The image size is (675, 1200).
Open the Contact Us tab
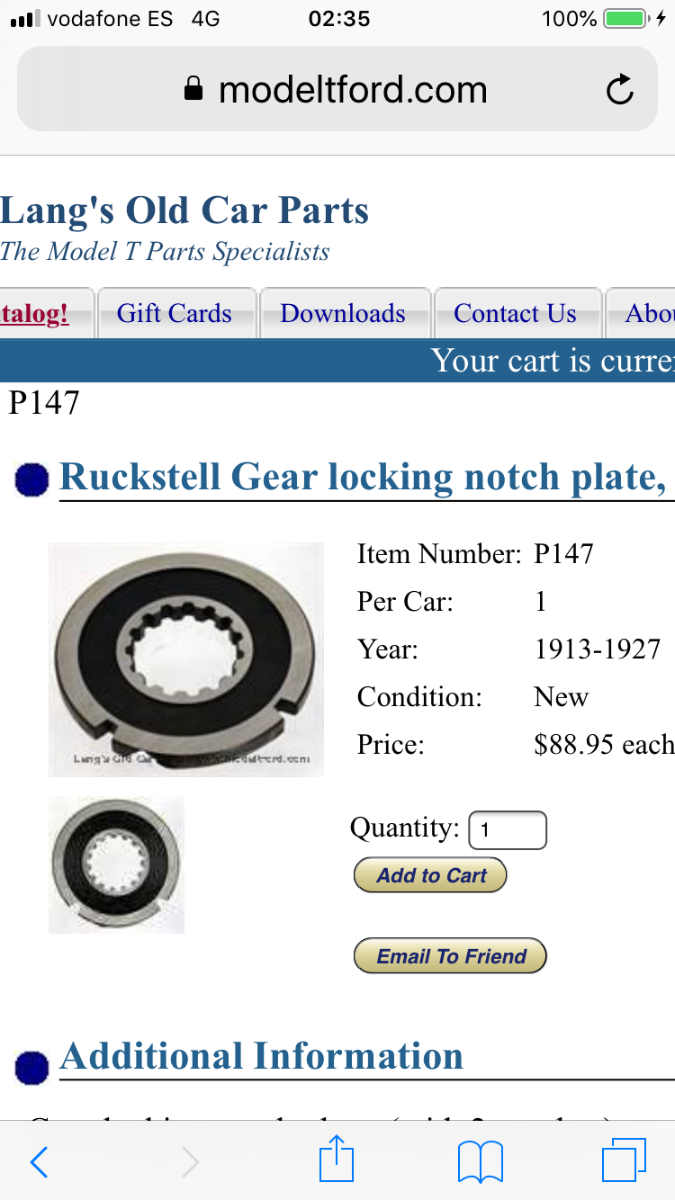coord(515,313)
